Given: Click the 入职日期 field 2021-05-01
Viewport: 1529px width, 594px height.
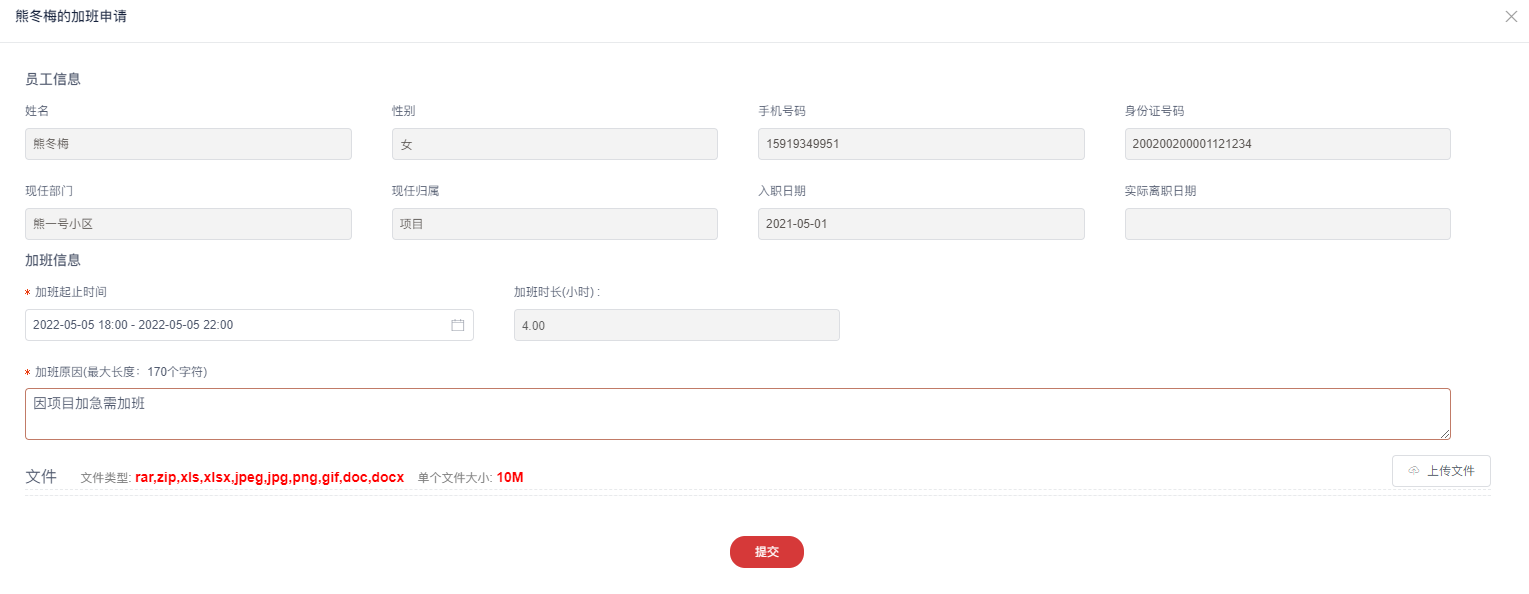Looking at the screenshot, I should click(921, 224).
